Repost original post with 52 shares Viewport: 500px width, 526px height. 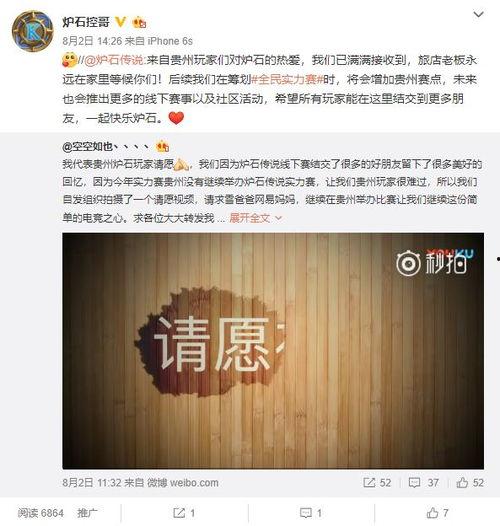(377, 483)
